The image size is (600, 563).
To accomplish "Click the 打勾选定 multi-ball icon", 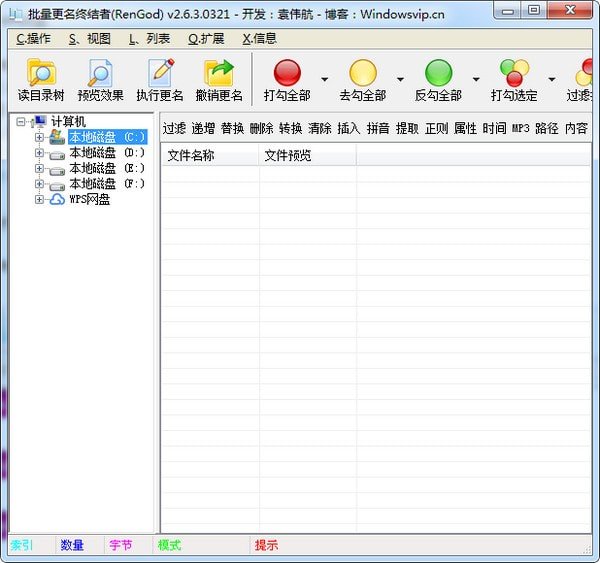I will pos(514,73).
